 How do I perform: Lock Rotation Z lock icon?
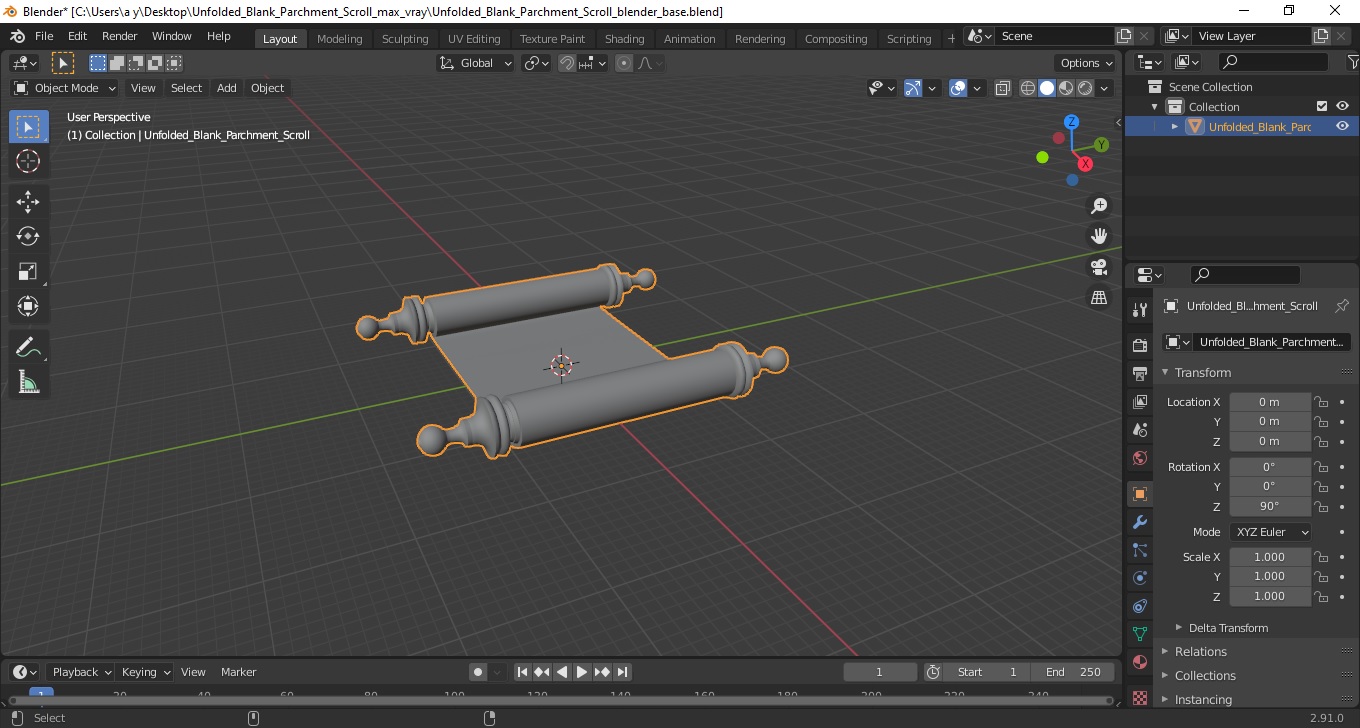[x=1321, y=506]
